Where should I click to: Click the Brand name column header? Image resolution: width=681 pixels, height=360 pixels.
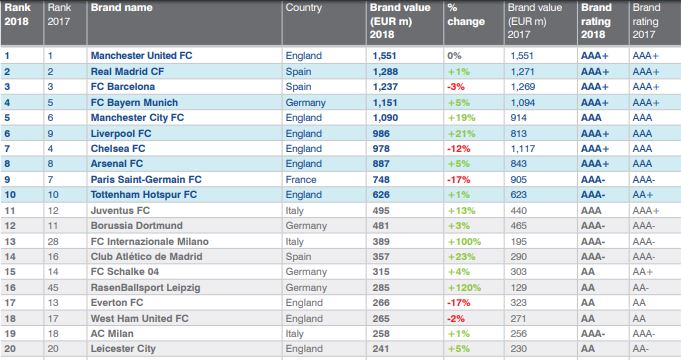[122, 7]
